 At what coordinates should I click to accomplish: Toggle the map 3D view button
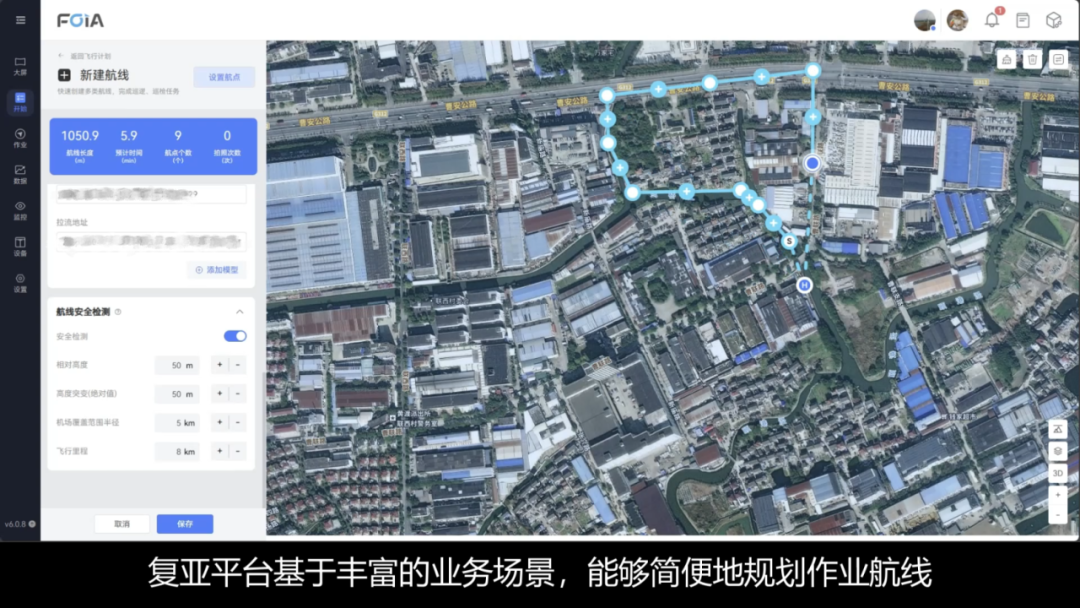1058,473
